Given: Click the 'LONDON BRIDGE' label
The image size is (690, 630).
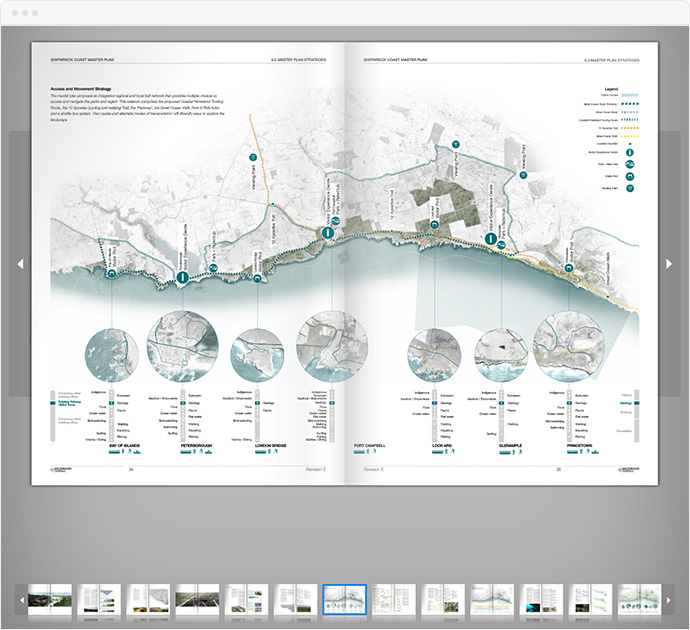Looking at the screenshot, I should click(x=271, y=446).
